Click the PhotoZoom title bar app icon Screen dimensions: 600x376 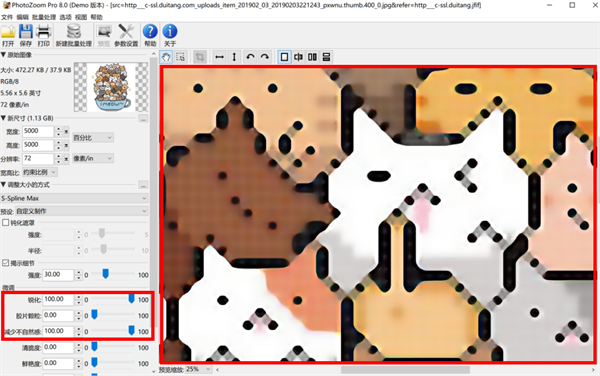tap(6, 5)
